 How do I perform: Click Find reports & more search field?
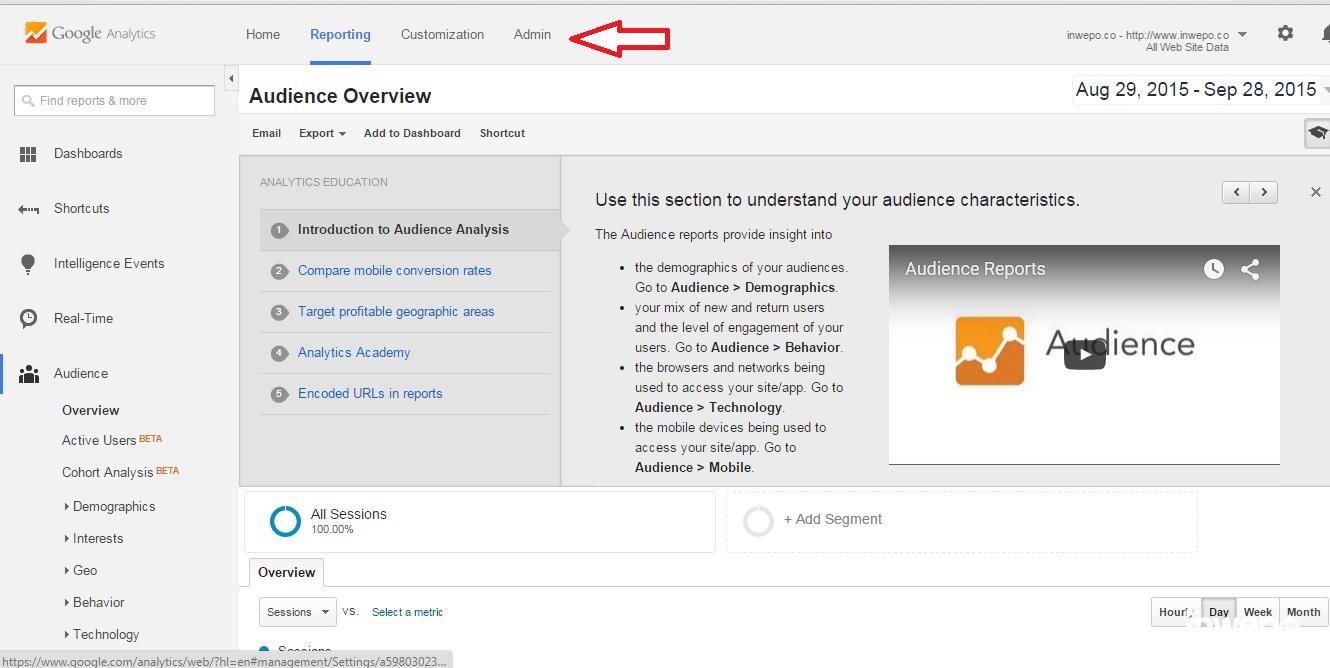[x=115, y=101]
